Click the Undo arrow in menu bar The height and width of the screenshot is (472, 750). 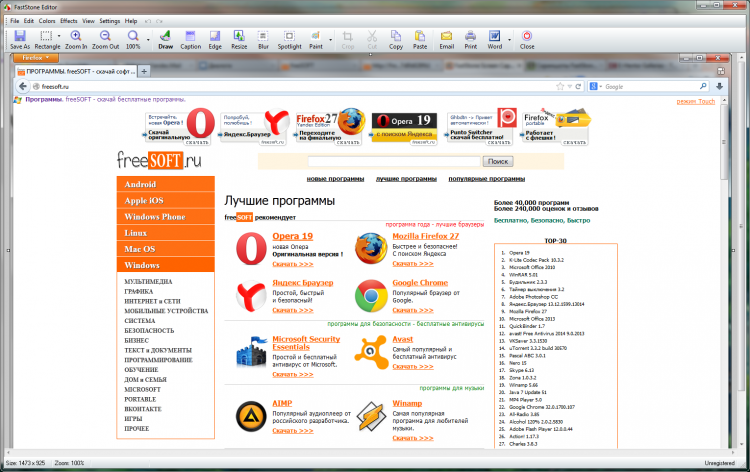tap(148, 21)
